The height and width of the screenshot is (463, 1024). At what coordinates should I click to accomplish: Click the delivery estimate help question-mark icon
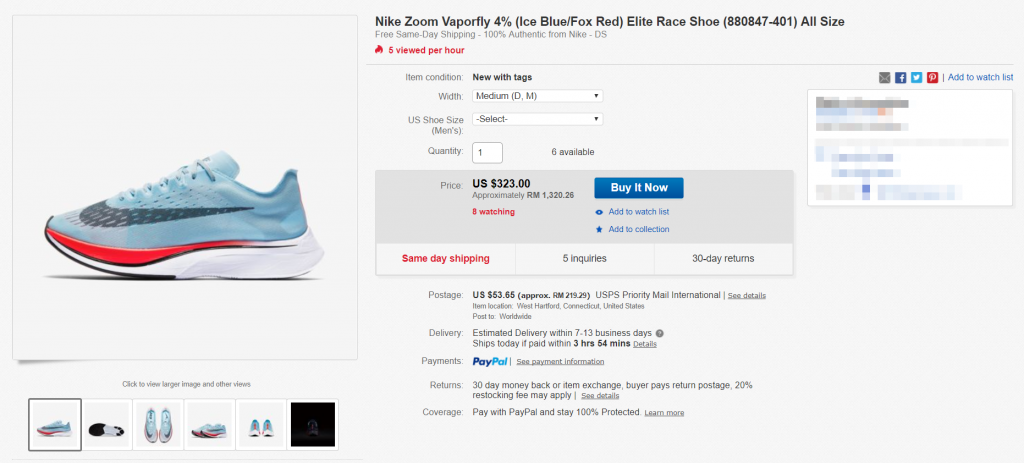point(660,333)
